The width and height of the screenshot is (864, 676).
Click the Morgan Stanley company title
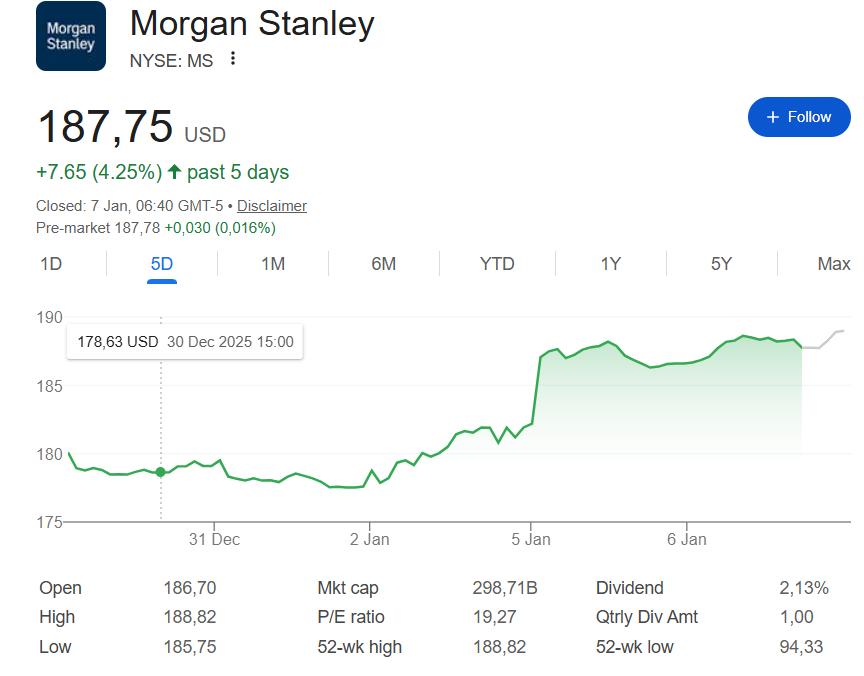(252, 24)
